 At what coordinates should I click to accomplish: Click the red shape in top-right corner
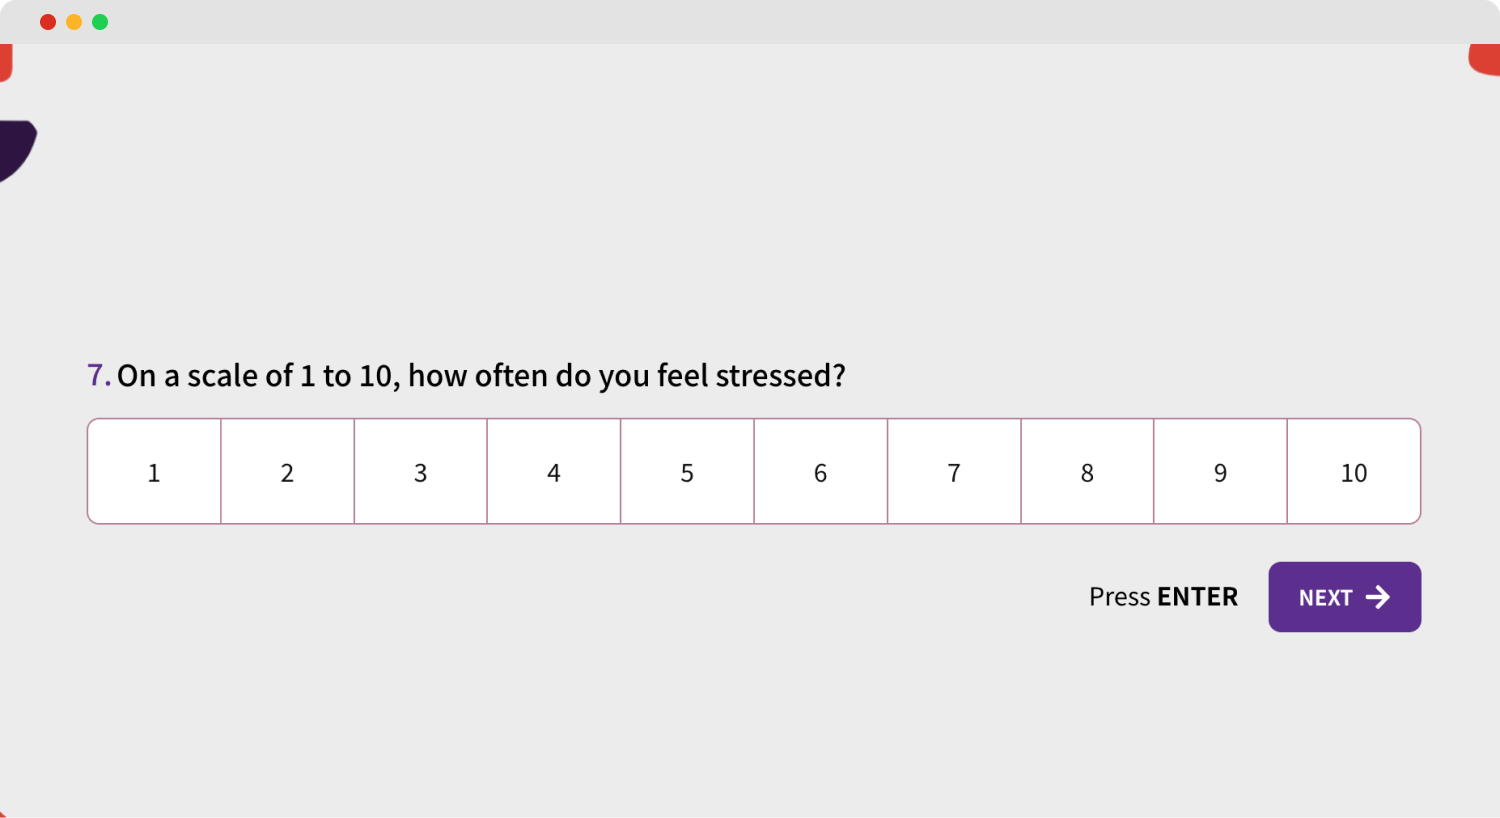coord(1485,59)
